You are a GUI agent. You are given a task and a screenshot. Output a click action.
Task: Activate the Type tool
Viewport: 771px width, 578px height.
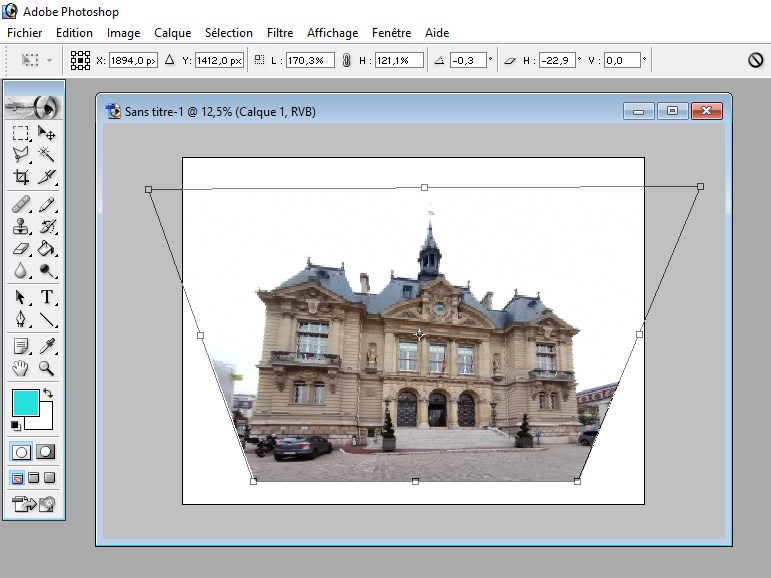46,297
